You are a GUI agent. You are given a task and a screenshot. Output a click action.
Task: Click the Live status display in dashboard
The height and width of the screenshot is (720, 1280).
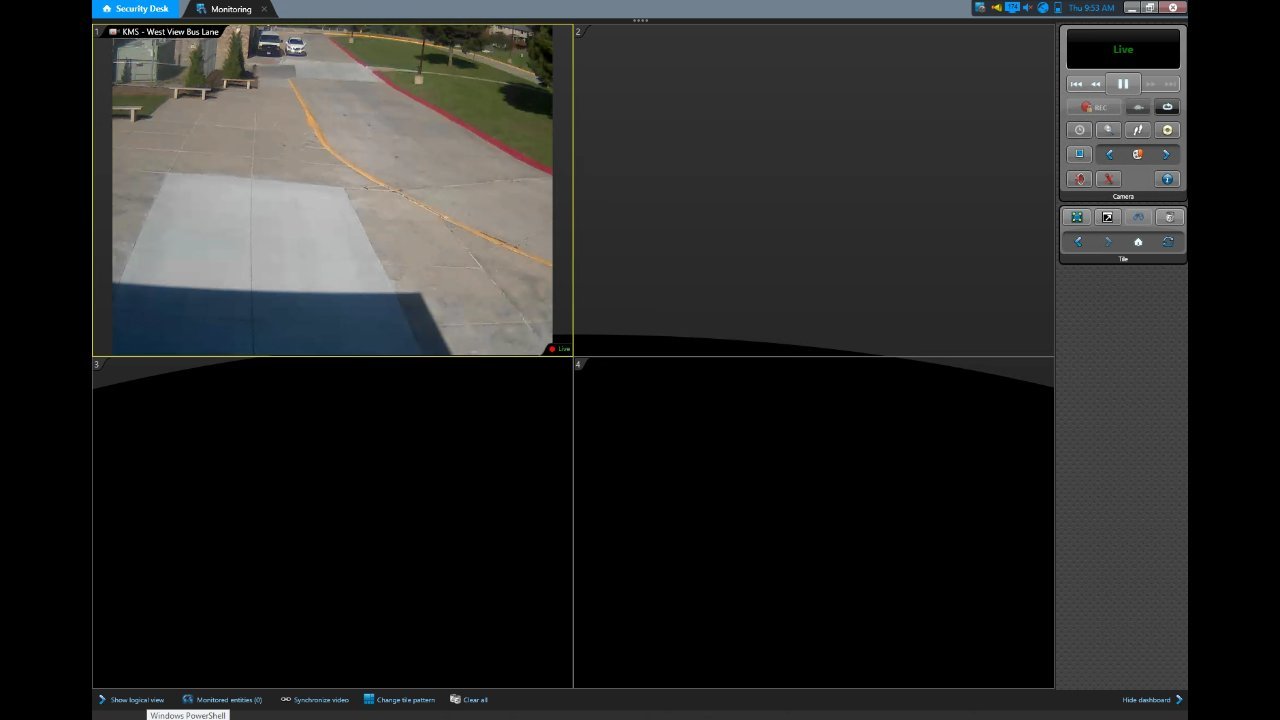coord(1123,49)
